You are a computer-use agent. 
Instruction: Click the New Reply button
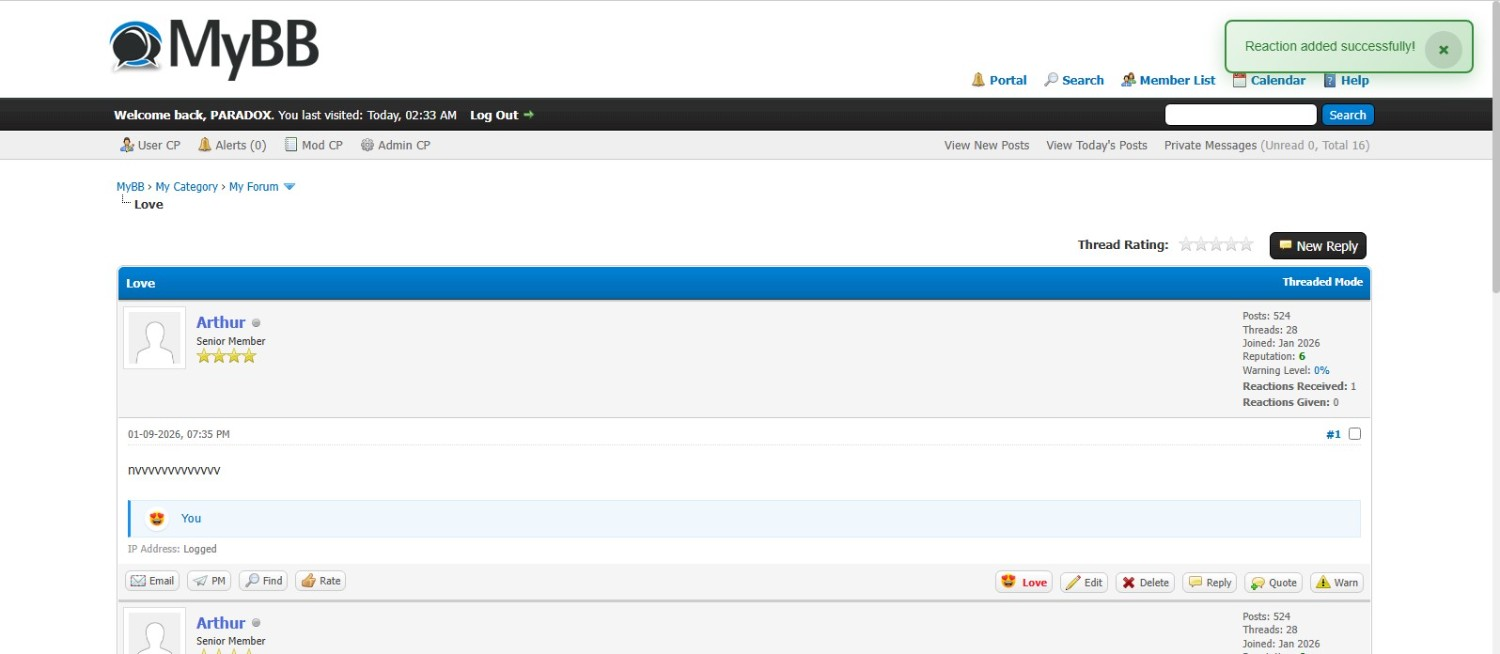pos(1317,246)
